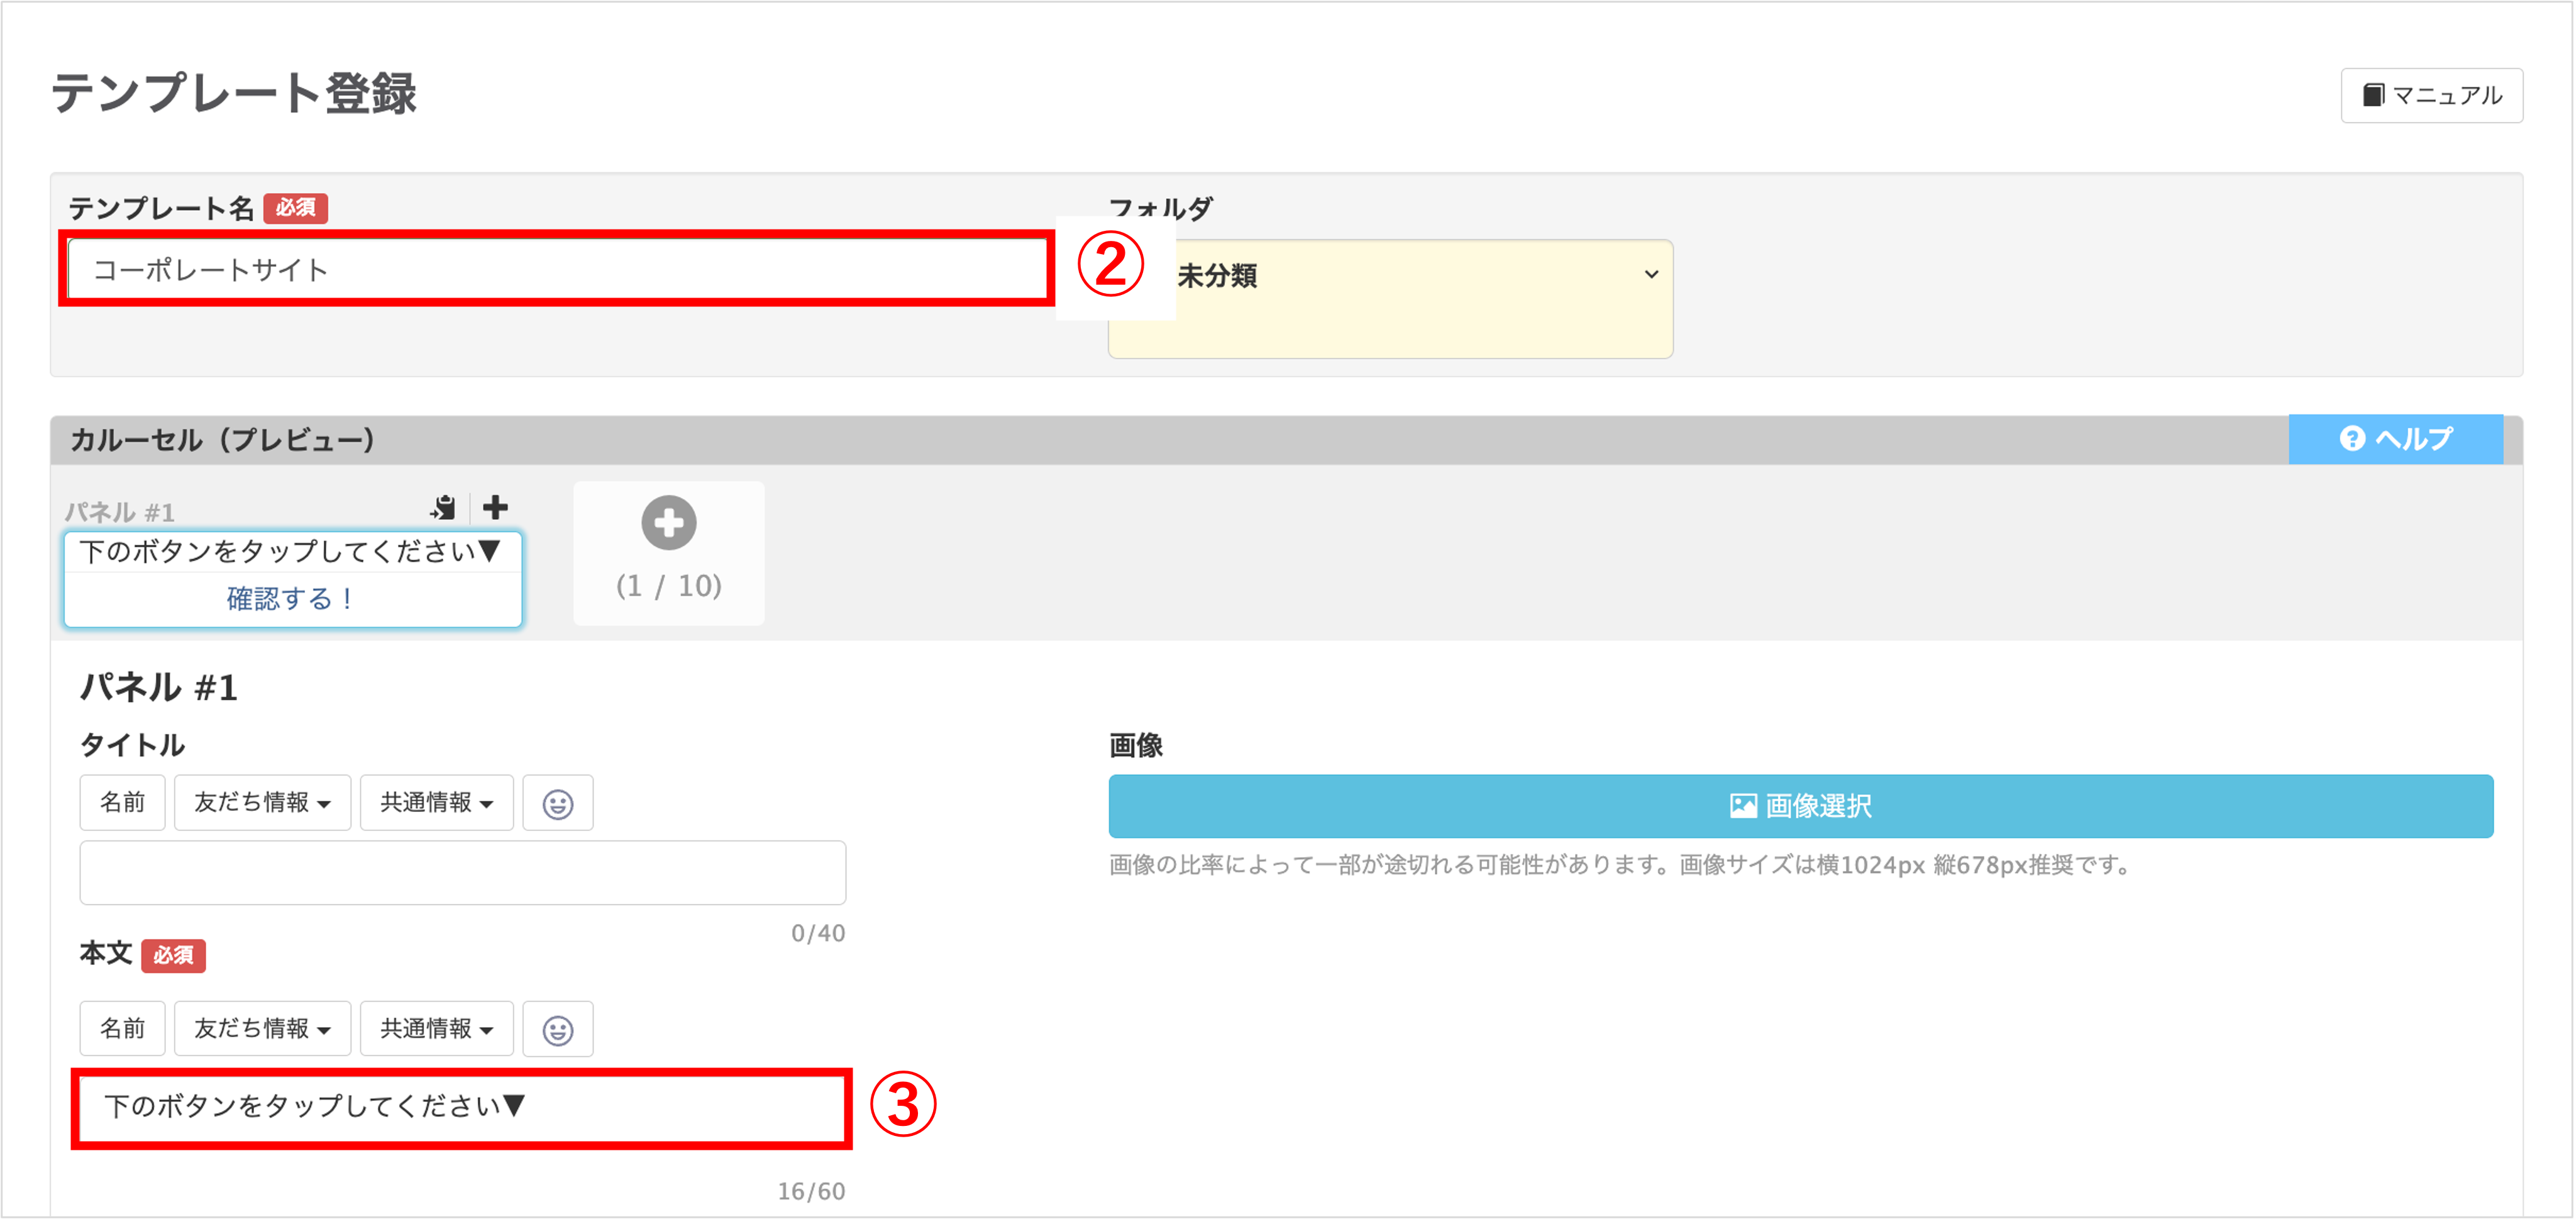Click the empty タイトル text field
Image resolution: width=2576 pixels, height=1219 pixels.
click(x=462, y=873)
